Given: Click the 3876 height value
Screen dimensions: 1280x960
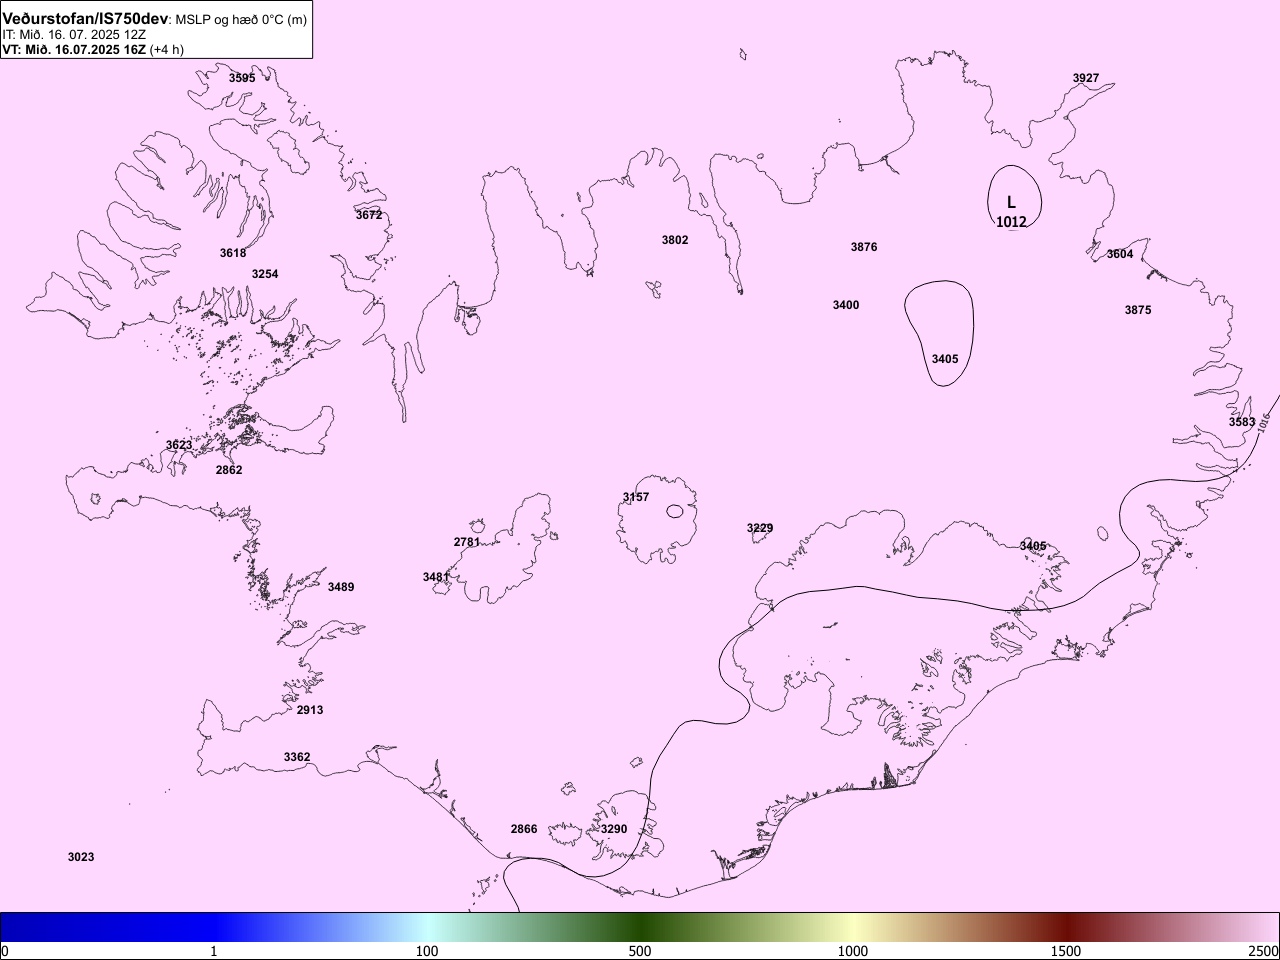Looking at the screenshot, I should (864, 247).
